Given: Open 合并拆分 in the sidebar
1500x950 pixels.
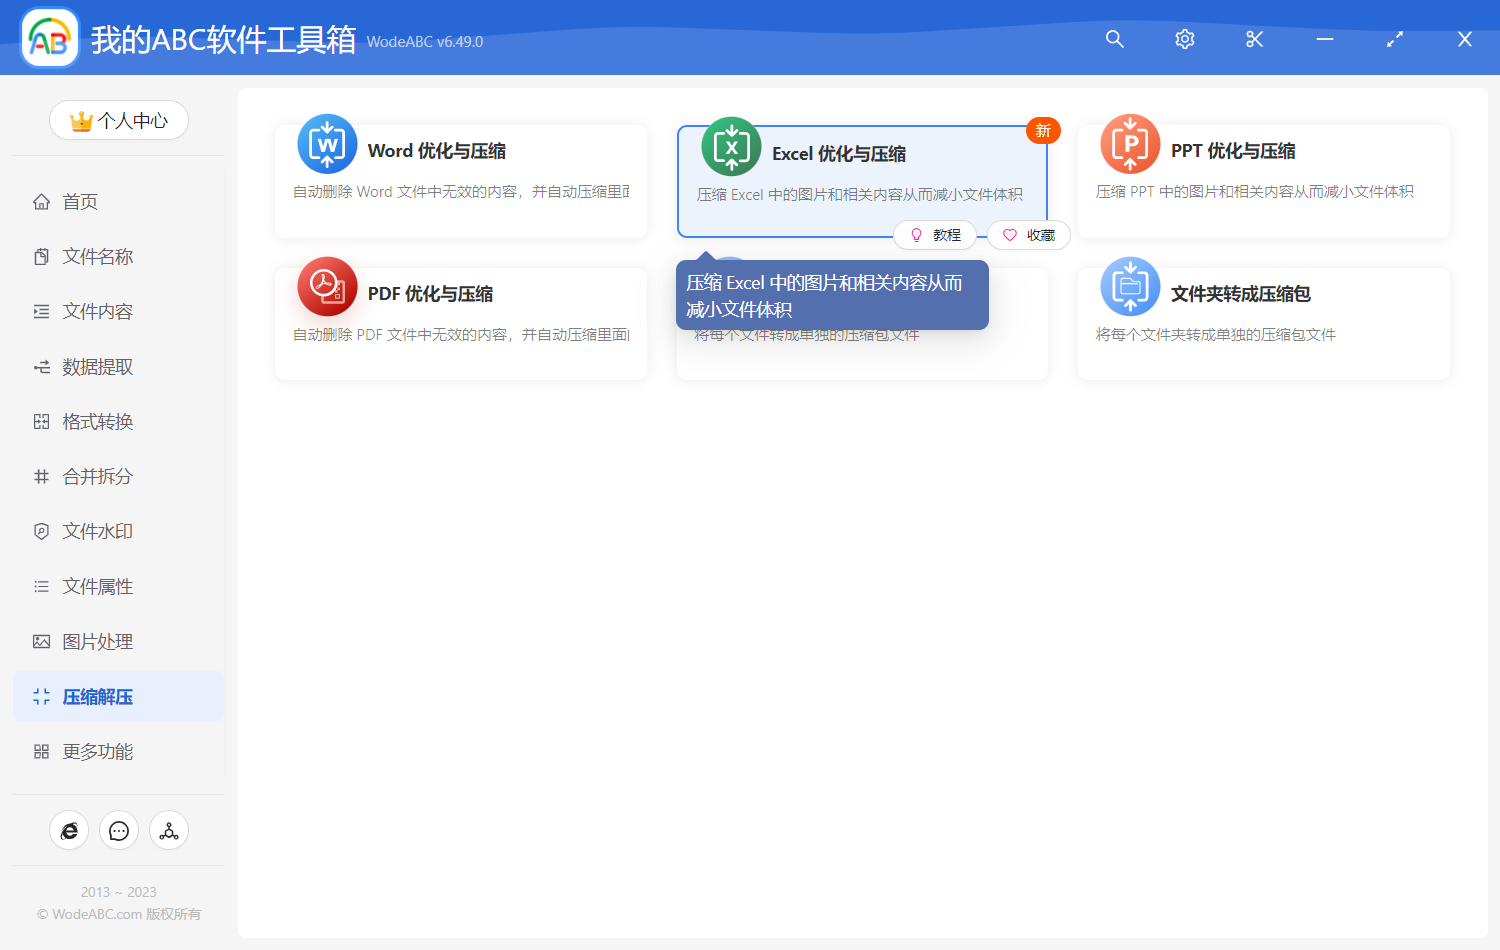Looking at the screenshot, I should (x=119, y=477).
